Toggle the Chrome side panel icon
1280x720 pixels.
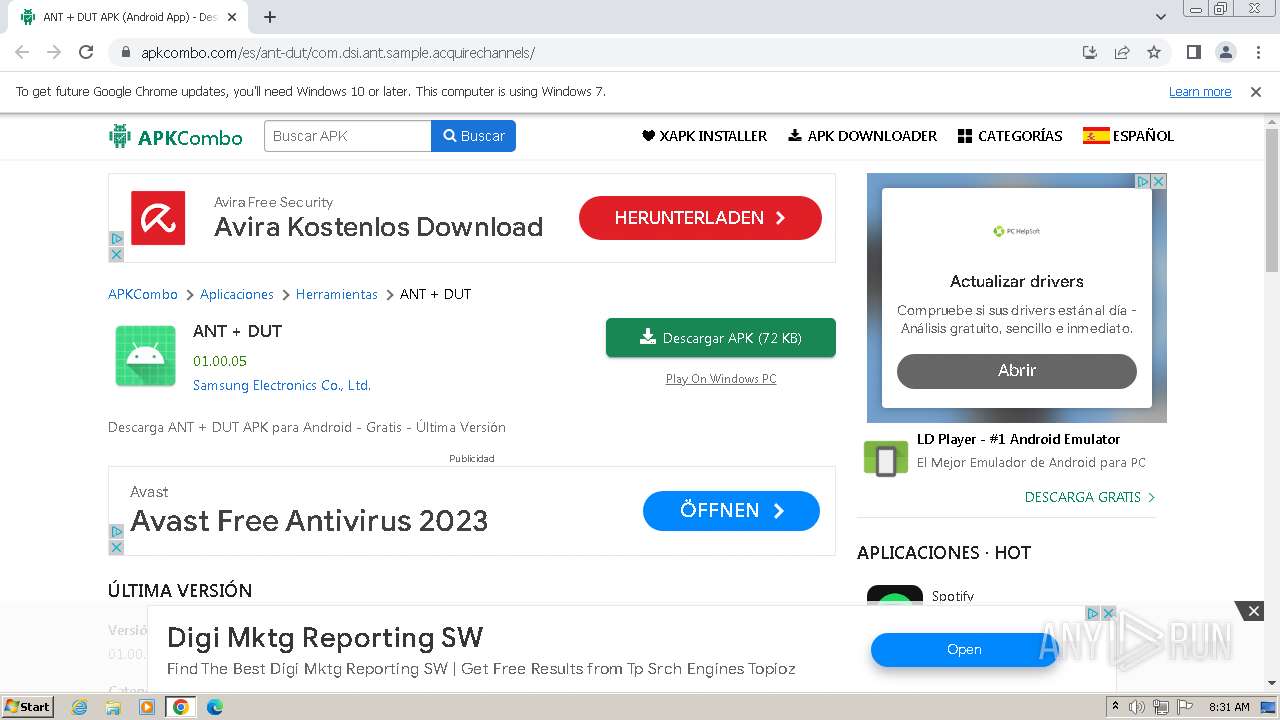pos(1193,52)
